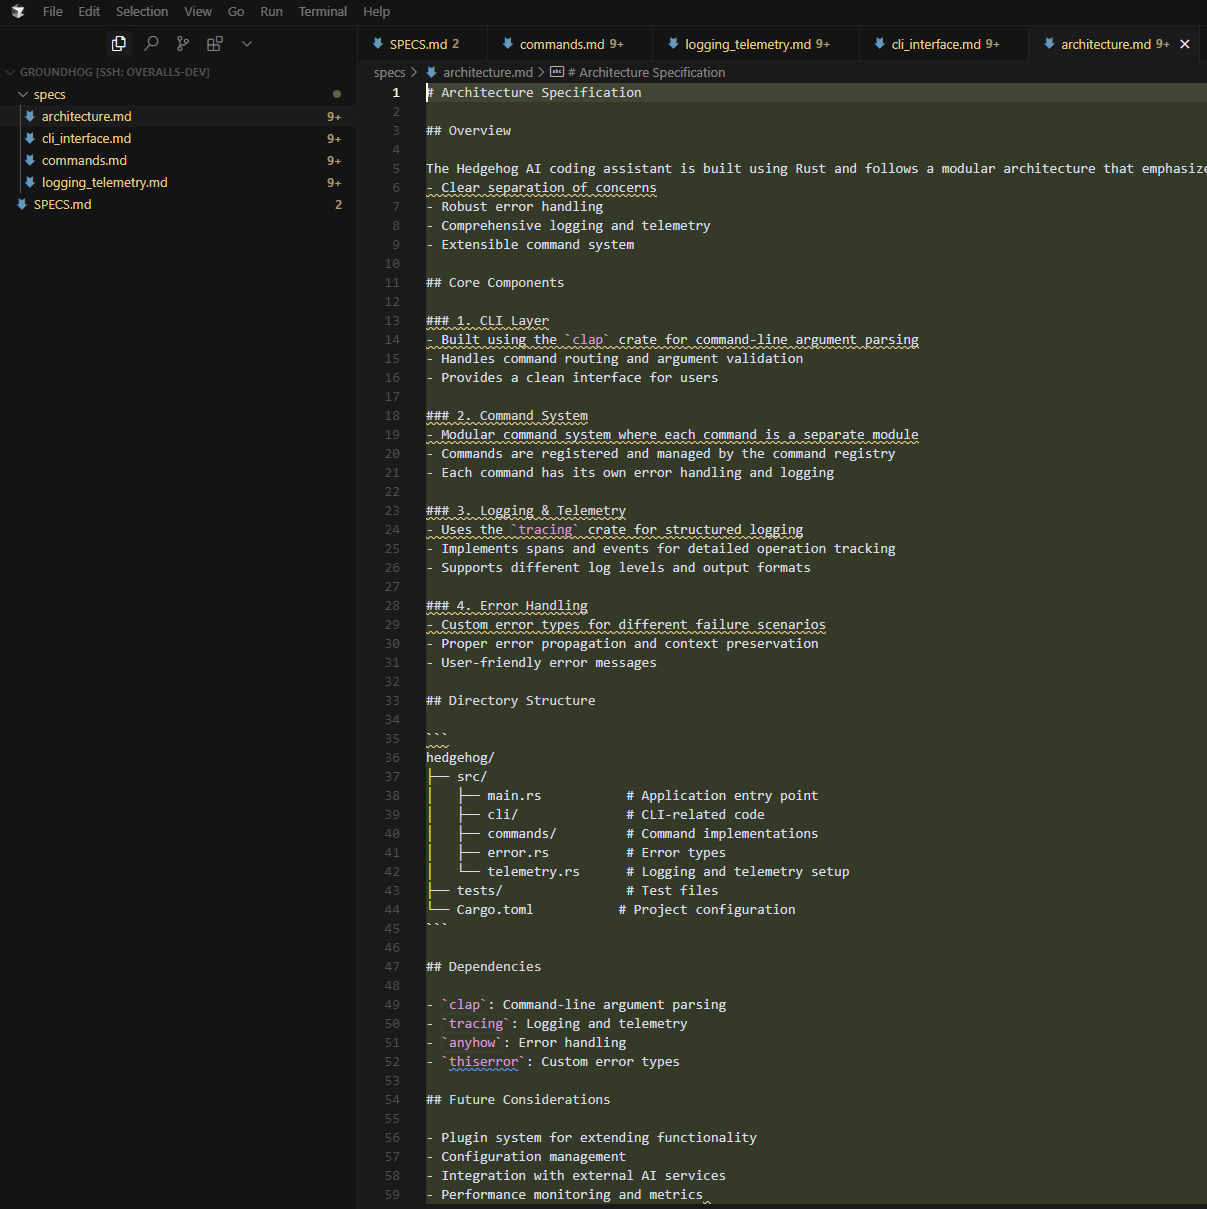Click the dirty indicator dot on SPECS.md tab
Image resolution: width=1207 pixels, height=1209 pixels.
(458, 43)
